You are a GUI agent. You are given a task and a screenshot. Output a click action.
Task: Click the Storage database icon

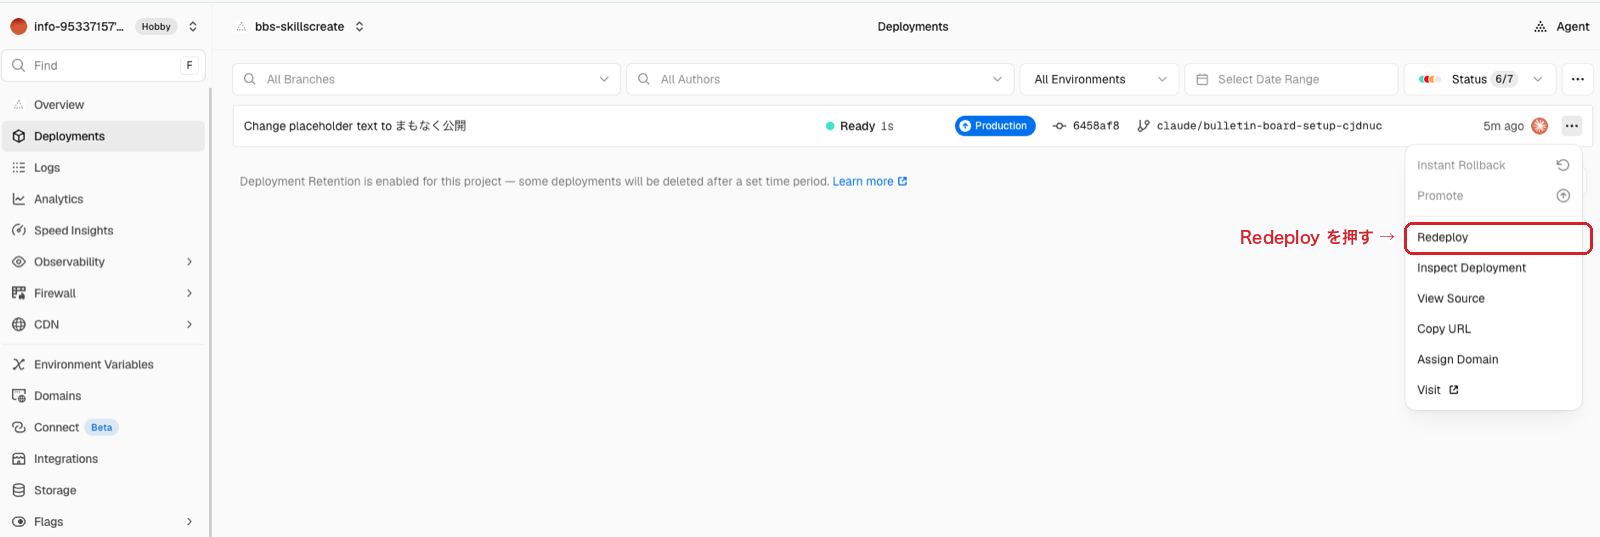pyautogui.click(x=18, y=490)
